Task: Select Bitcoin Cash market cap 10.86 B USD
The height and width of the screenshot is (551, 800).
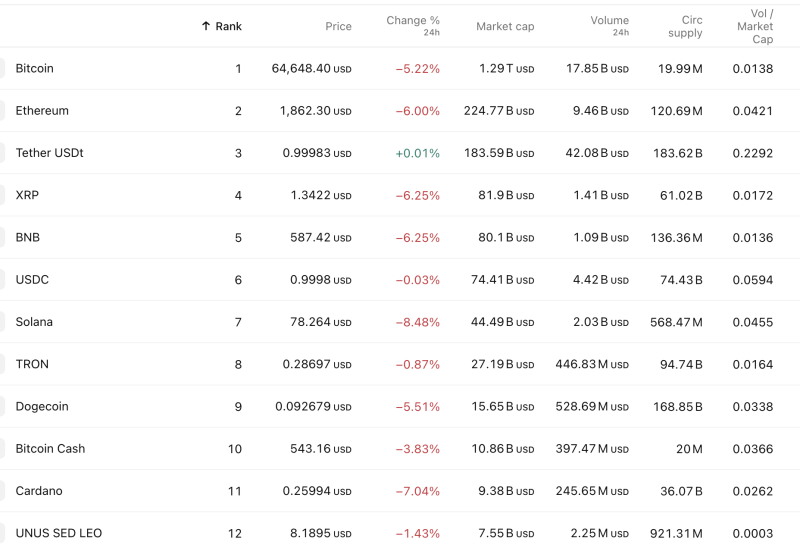Action: [503, 449]
